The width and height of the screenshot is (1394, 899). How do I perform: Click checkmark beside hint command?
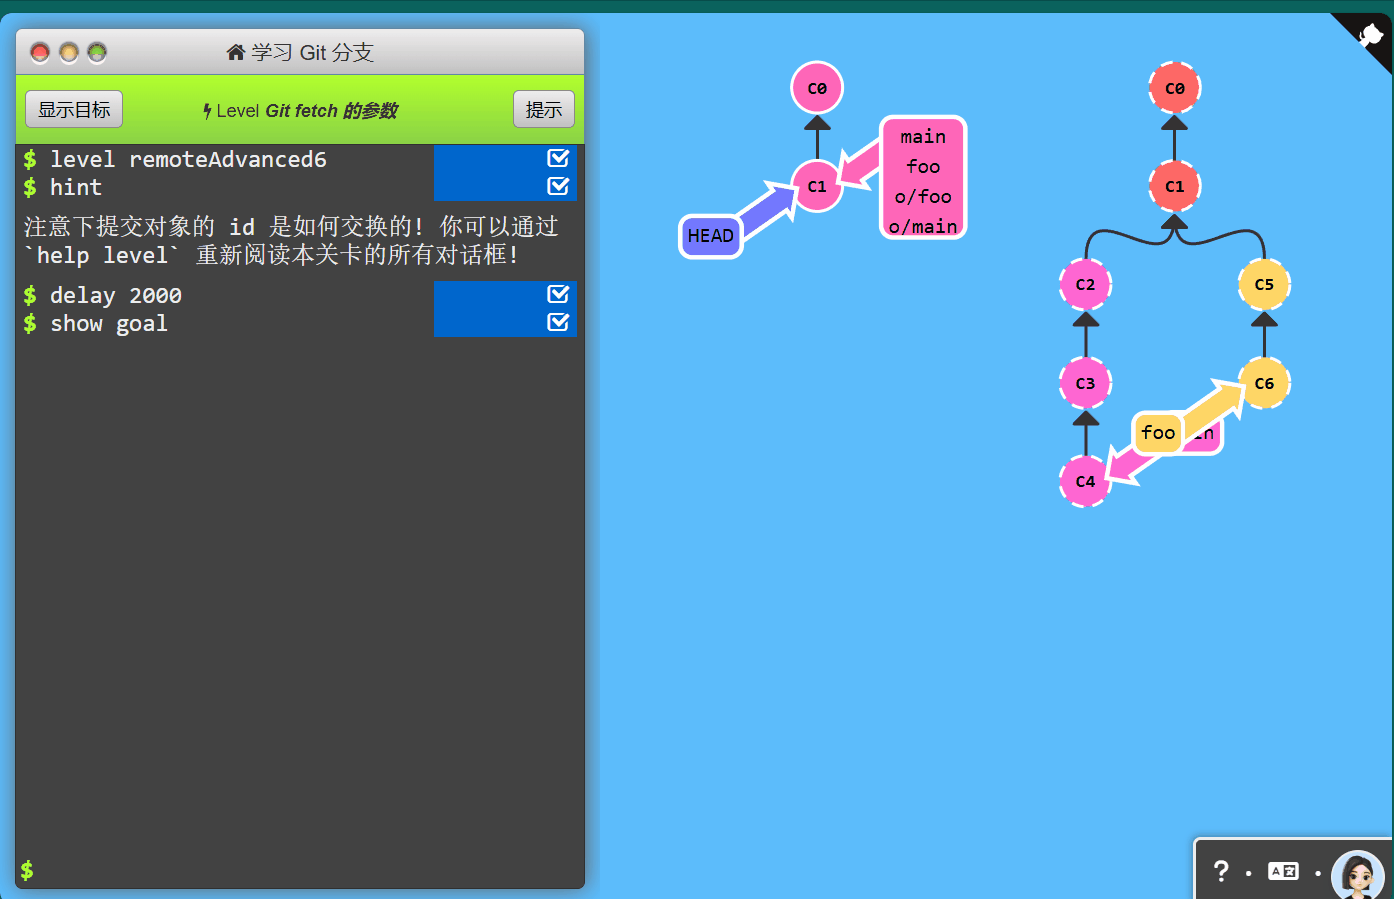coord(558,186)
